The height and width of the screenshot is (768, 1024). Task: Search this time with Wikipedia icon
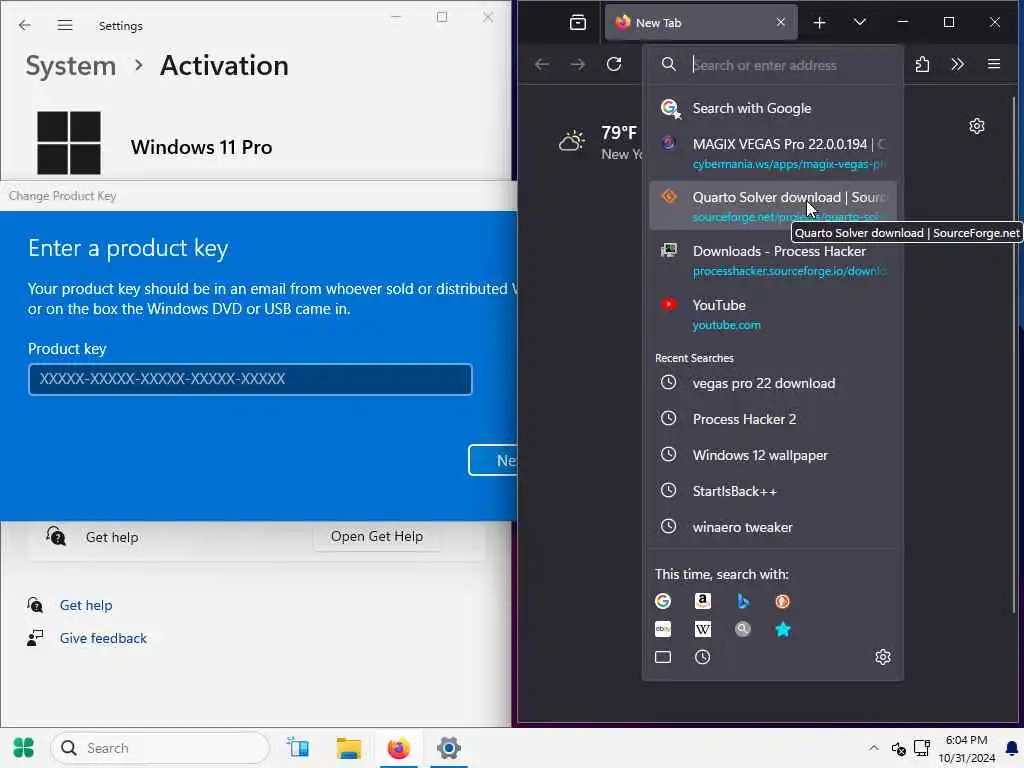coord(703,629)
